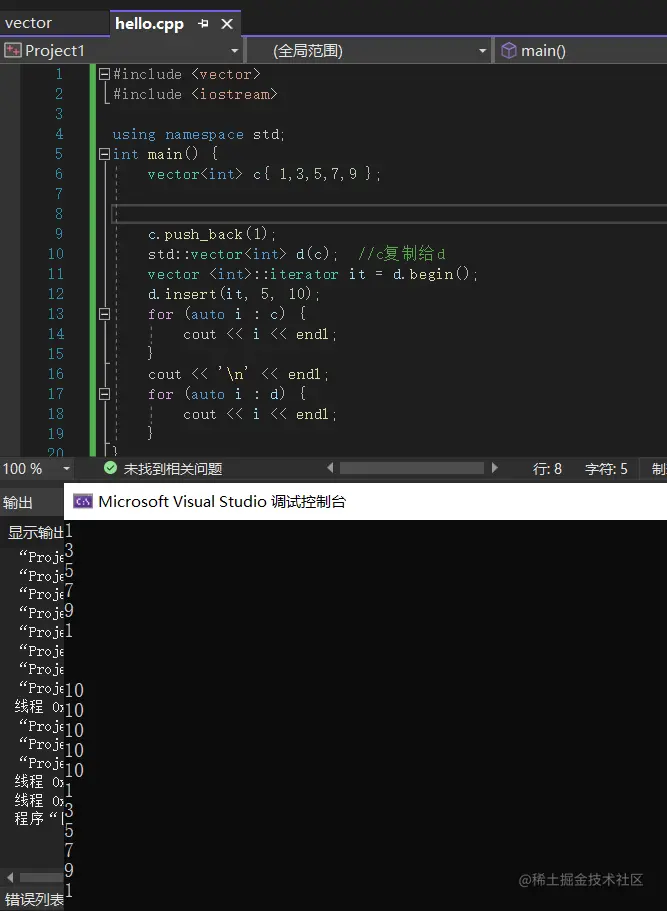Place cursor on empty line 8
Screen dimensions: 667x911
389,214
